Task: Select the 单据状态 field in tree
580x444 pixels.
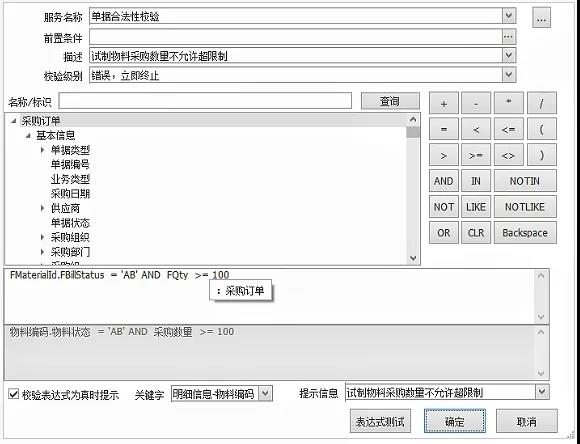Action: pyautogui.click(x=70, y=223)
